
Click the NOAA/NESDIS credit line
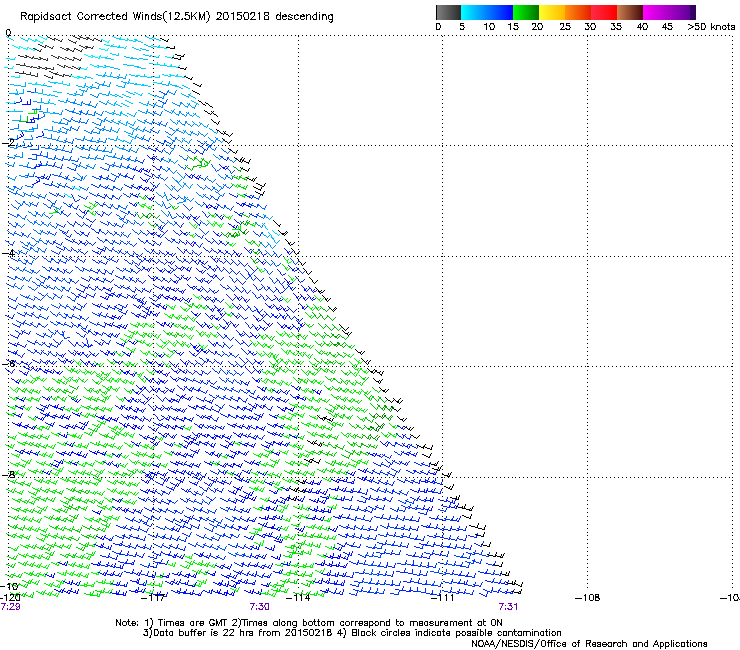pos(589,644)
